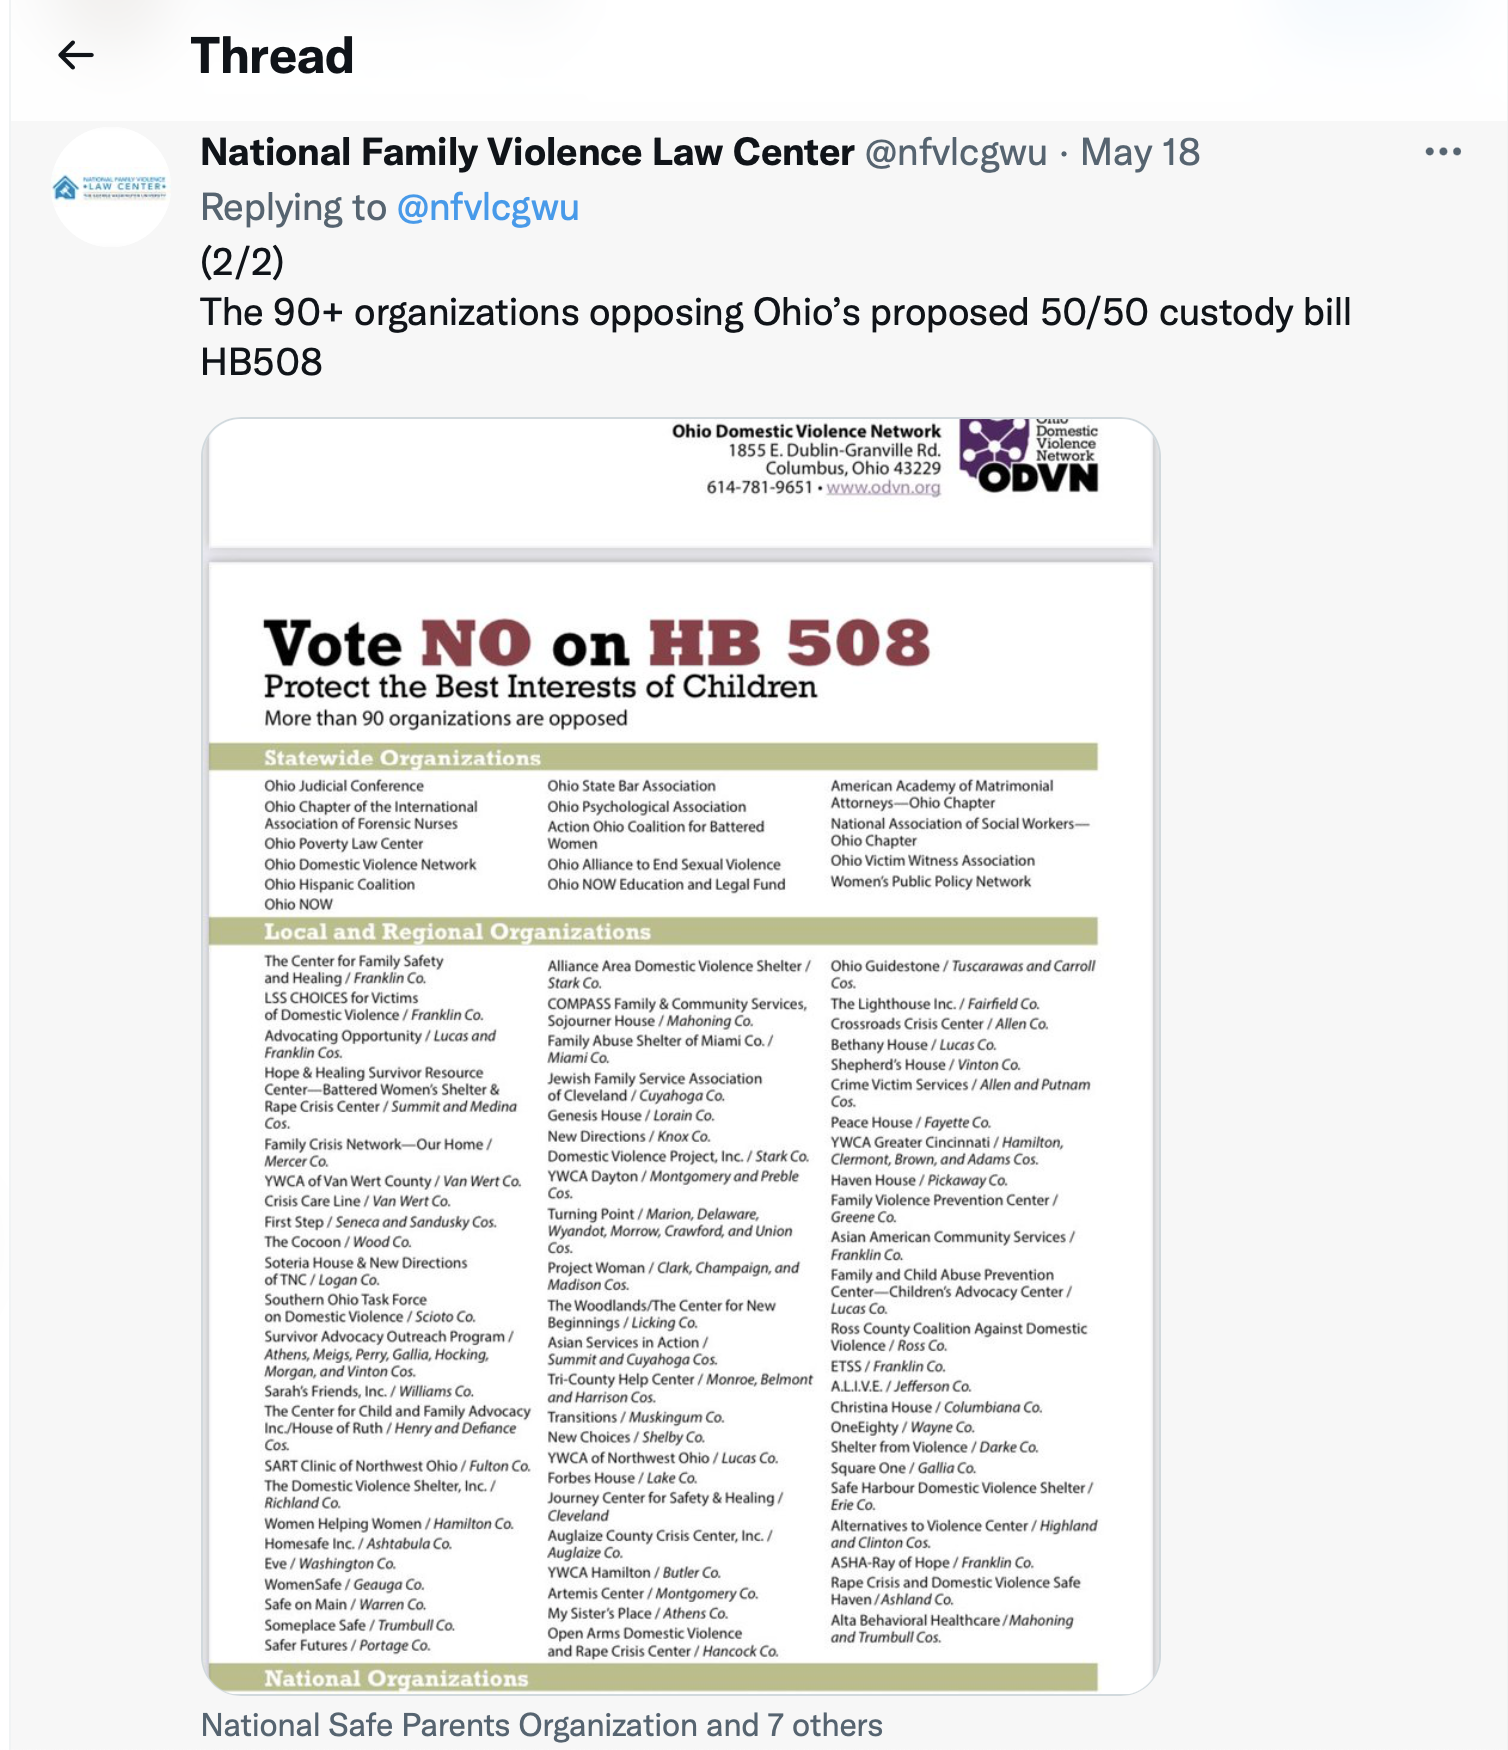Image resolution: width=1508 pixels, height=1750 pixels.
Task: Click the National Organizations header band
Action: tap(652, 1678)
